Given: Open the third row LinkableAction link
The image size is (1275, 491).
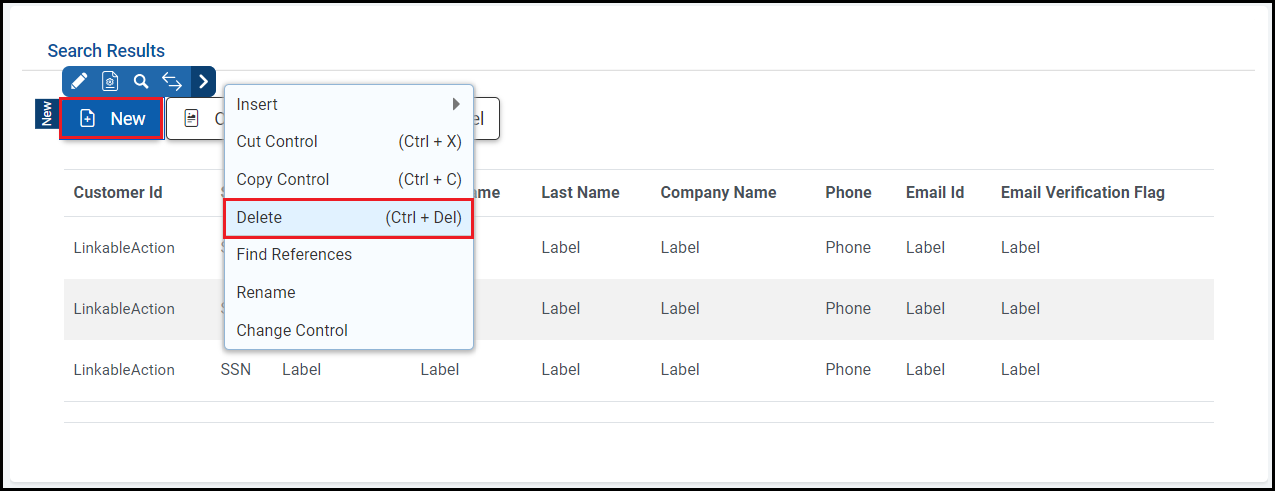Looking at the screenshot, I should coord(124,370).
